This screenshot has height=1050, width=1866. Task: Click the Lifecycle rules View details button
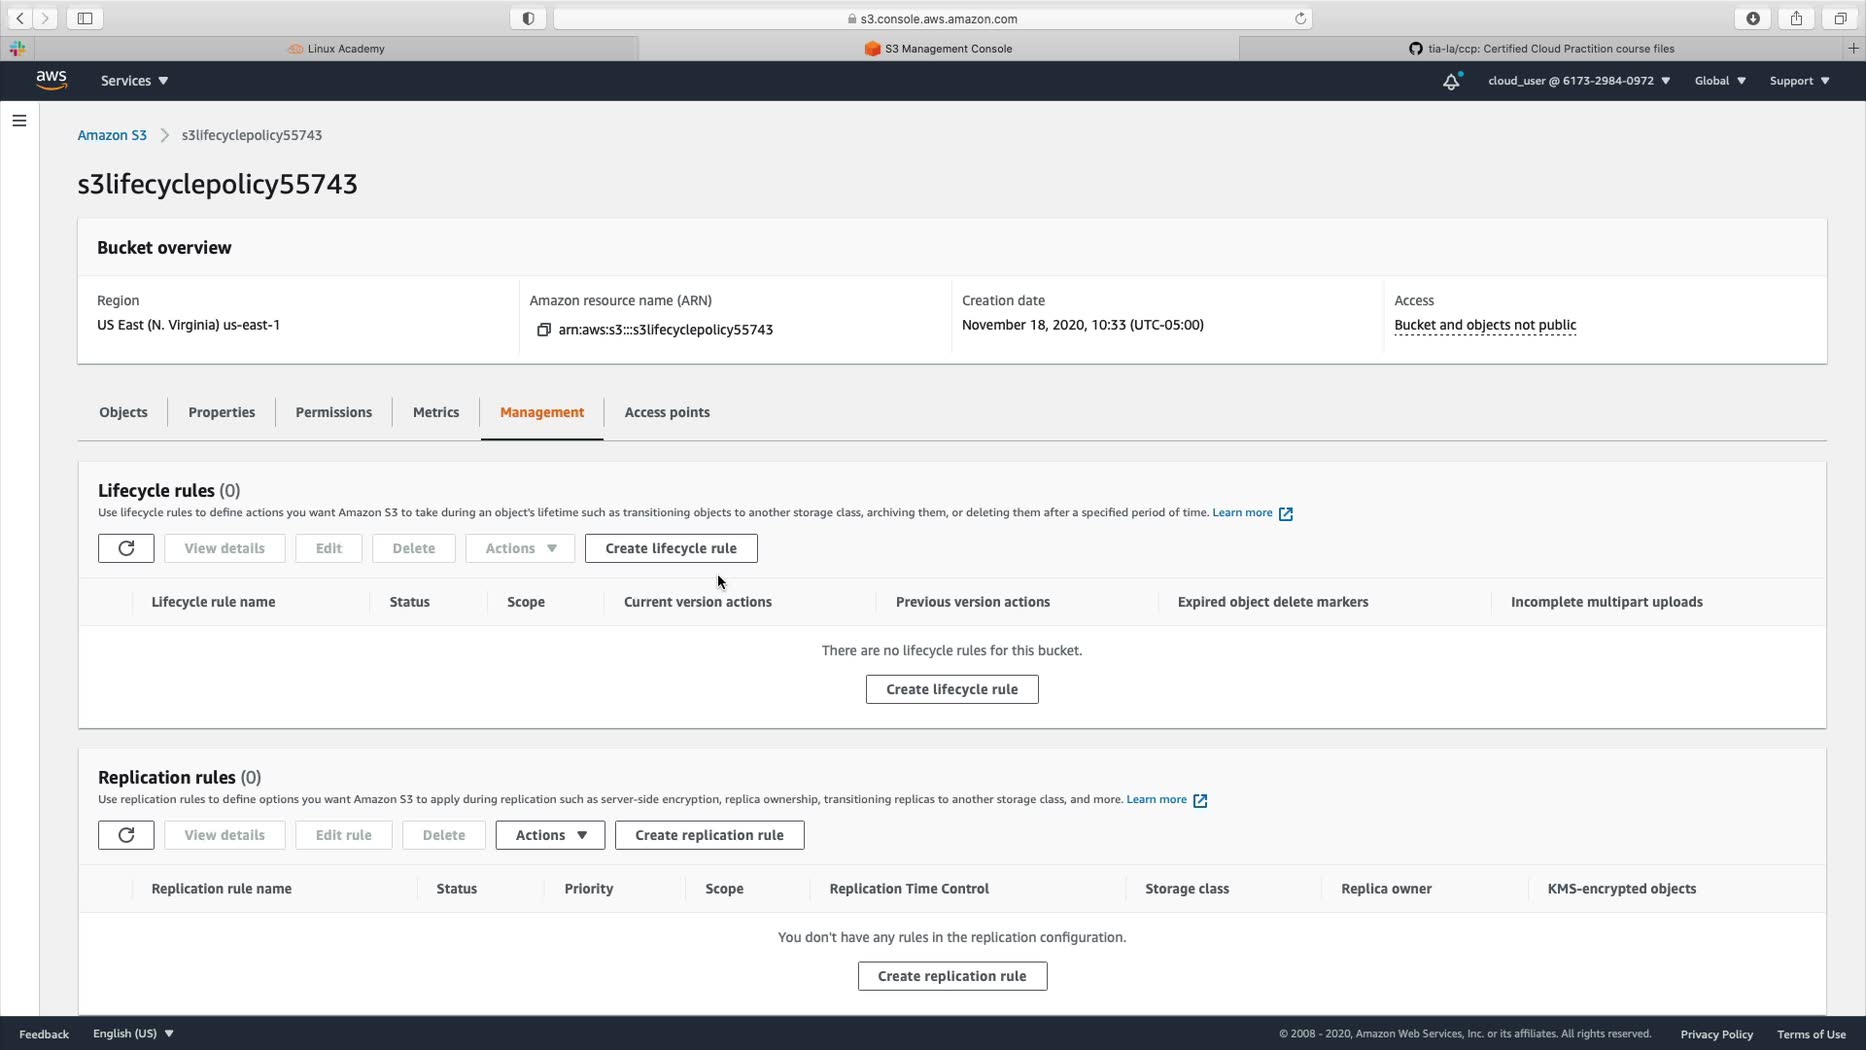(224, 548)
